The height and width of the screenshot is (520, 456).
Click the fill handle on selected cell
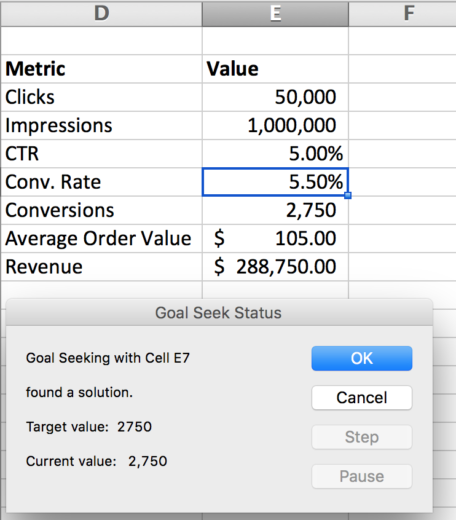348,196
